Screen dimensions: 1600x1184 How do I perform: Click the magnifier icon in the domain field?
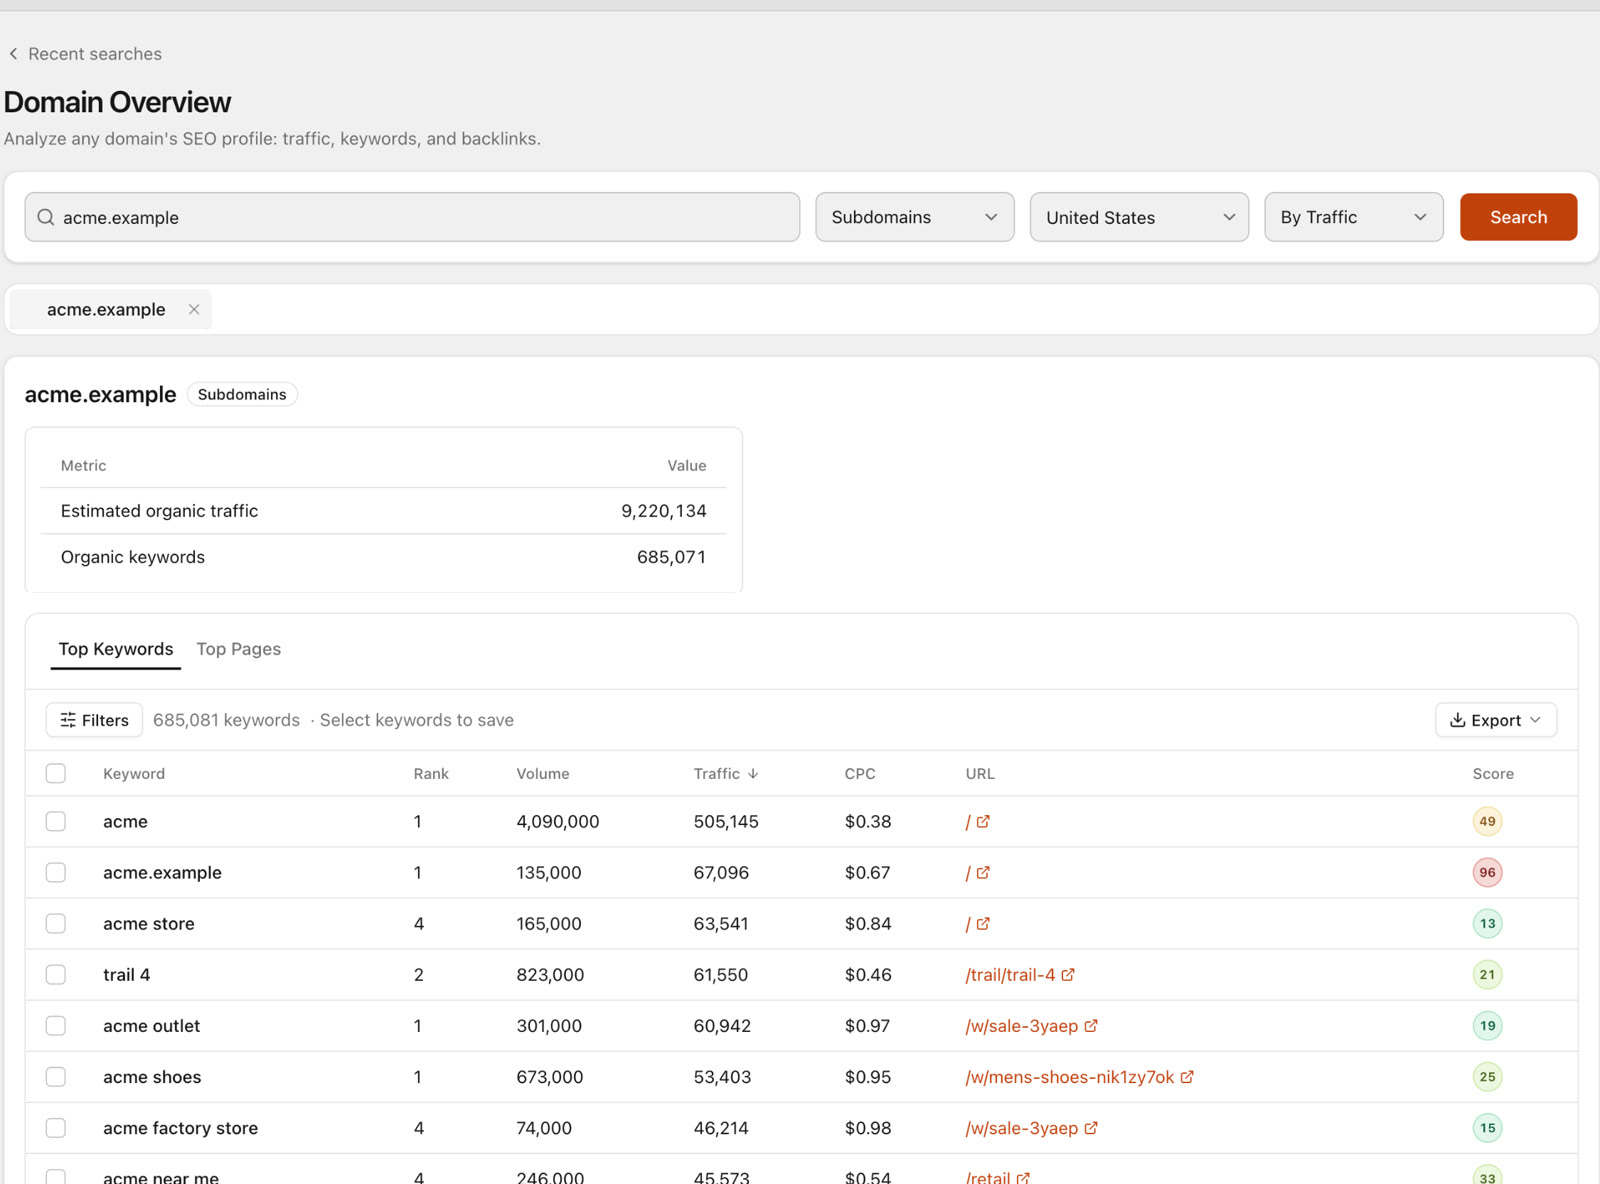point(46,217)
